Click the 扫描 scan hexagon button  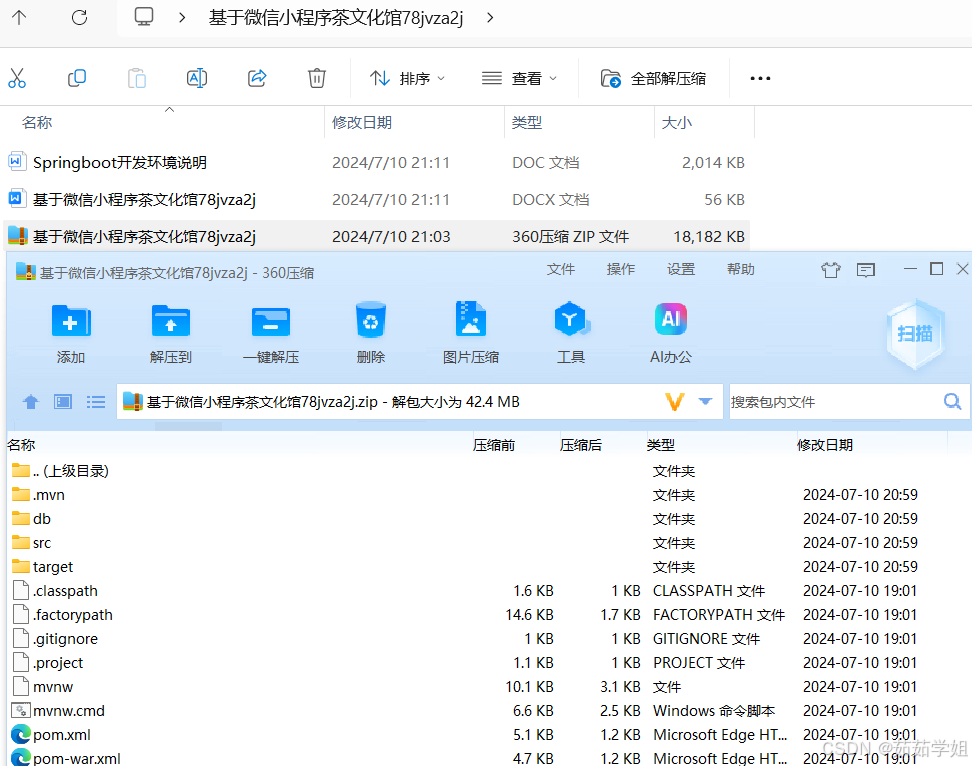click(915, 334)
